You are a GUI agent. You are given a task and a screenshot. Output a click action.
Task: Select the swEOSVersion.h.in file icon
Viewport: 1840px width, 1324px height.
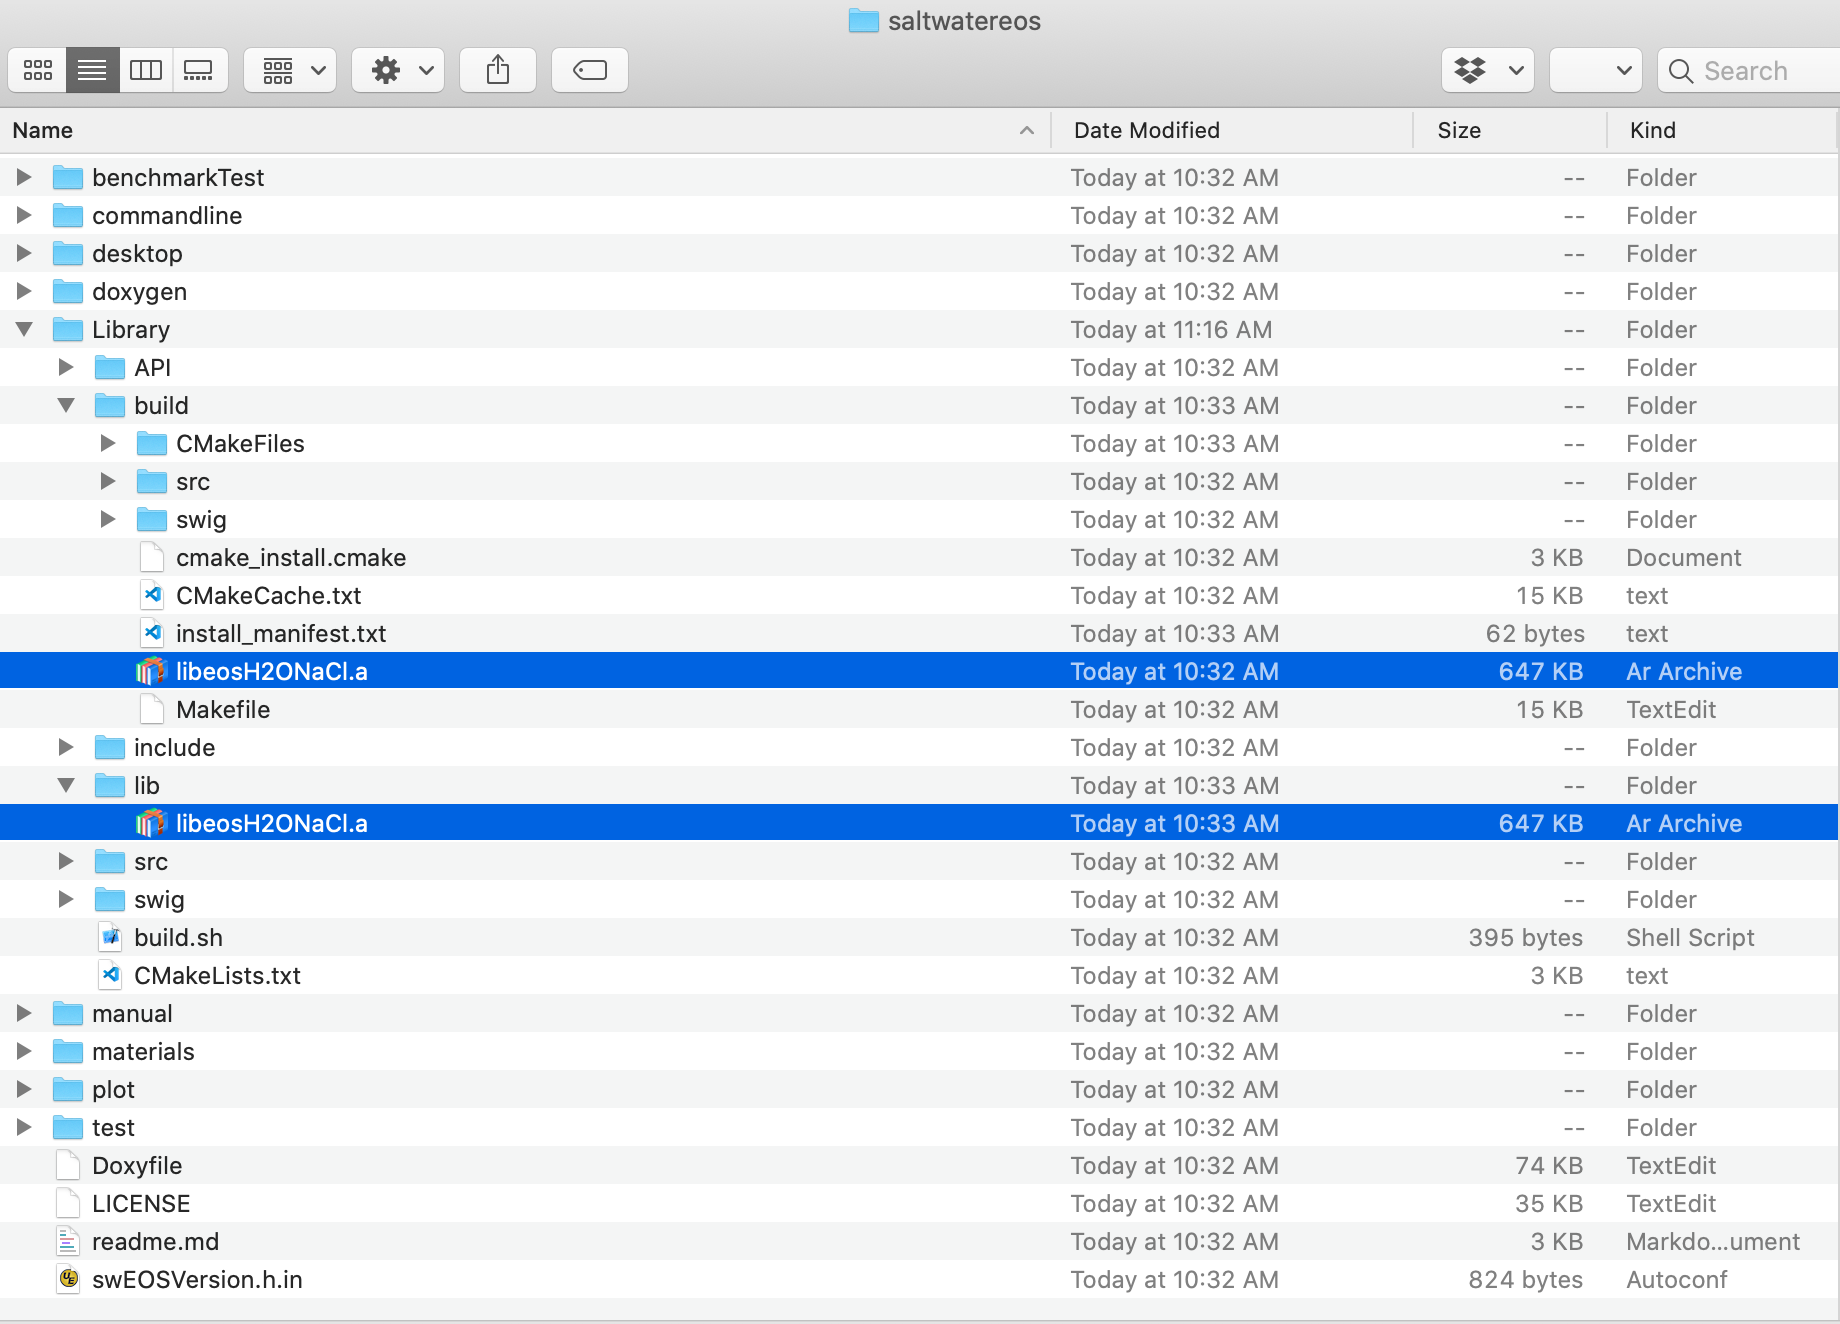68,1279
